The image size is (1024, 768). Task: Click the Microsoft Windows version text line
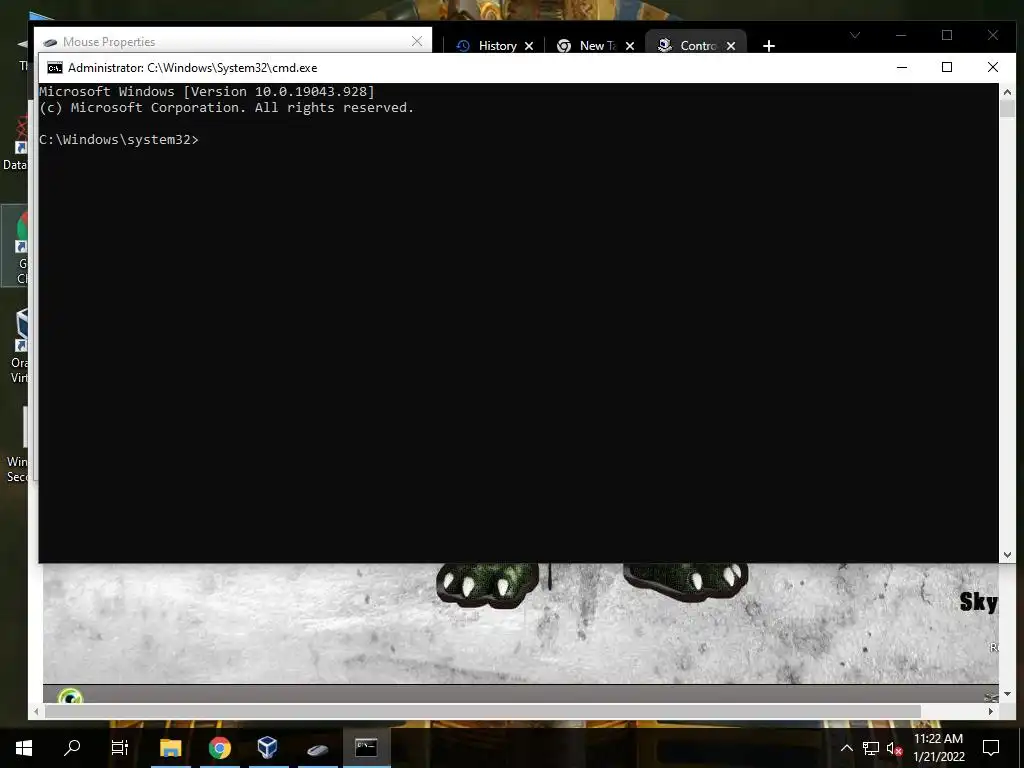pyautogui.click(x=206, y=91)
